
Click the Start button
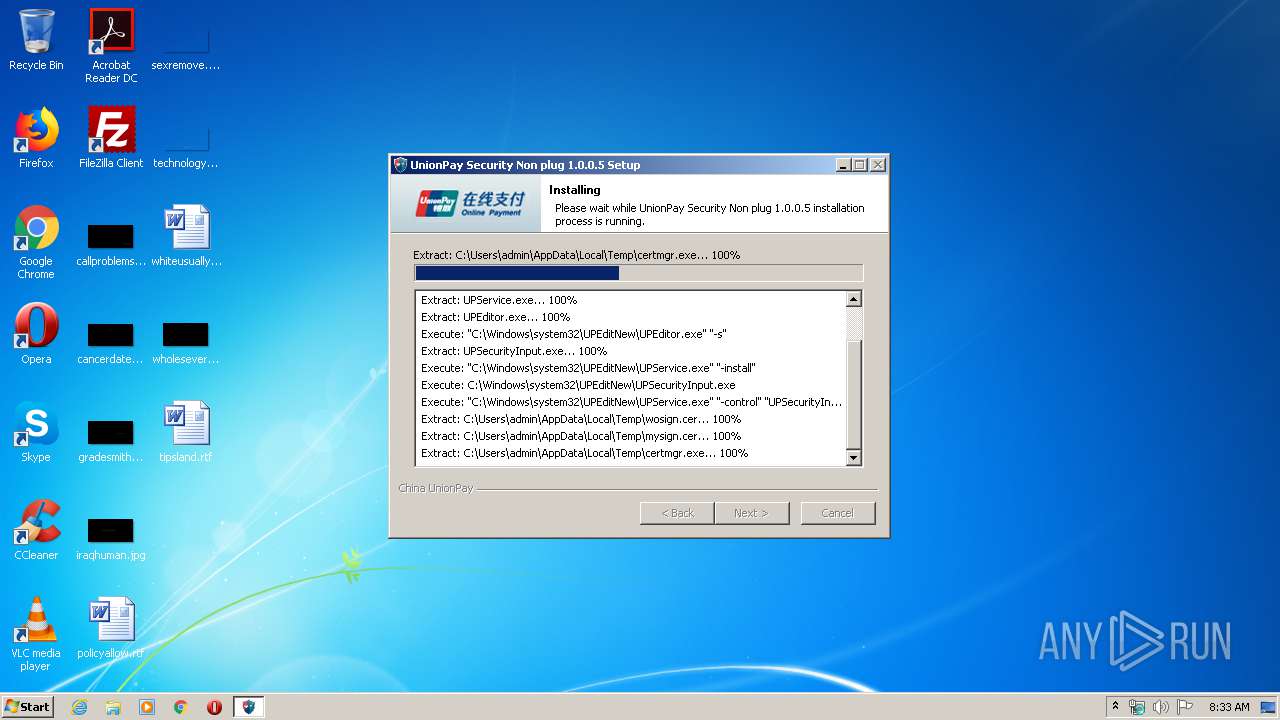click(28, 707)
